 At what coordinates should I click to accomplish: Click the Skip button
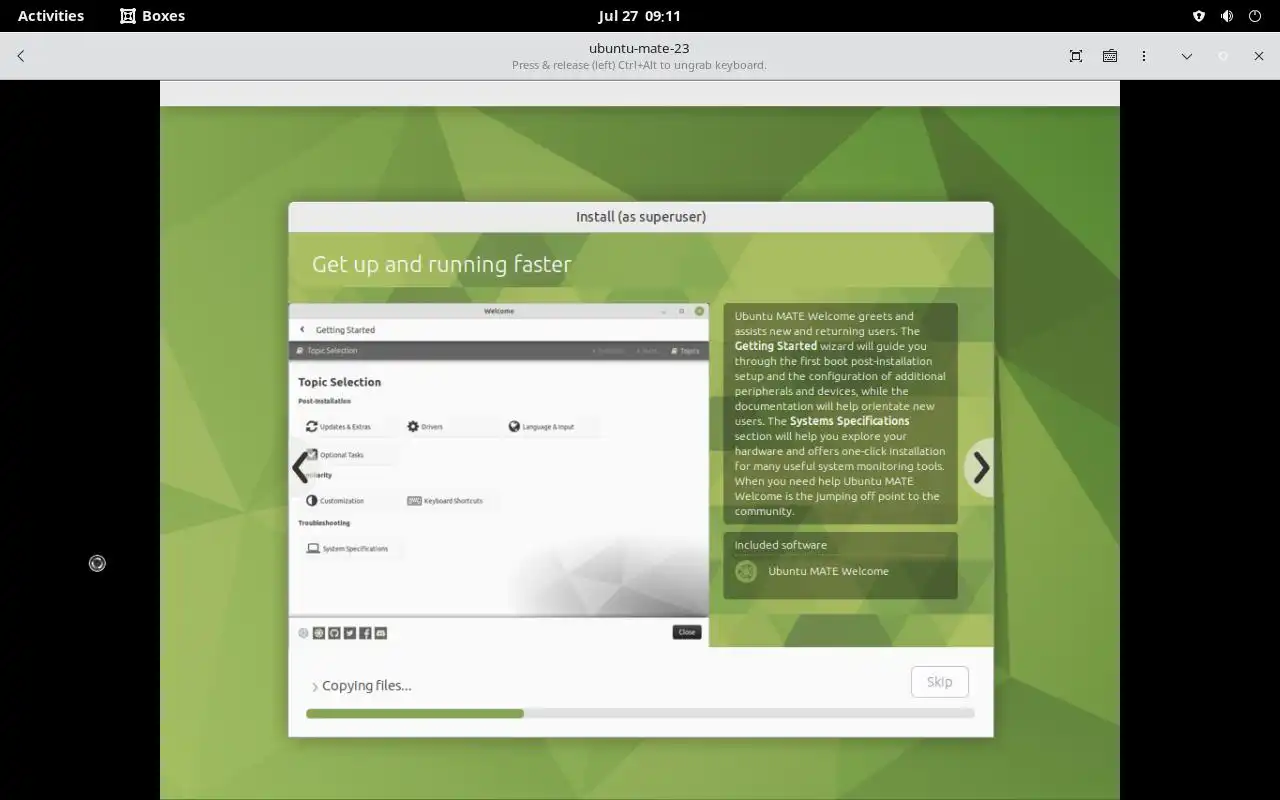[x=939, y=682]
